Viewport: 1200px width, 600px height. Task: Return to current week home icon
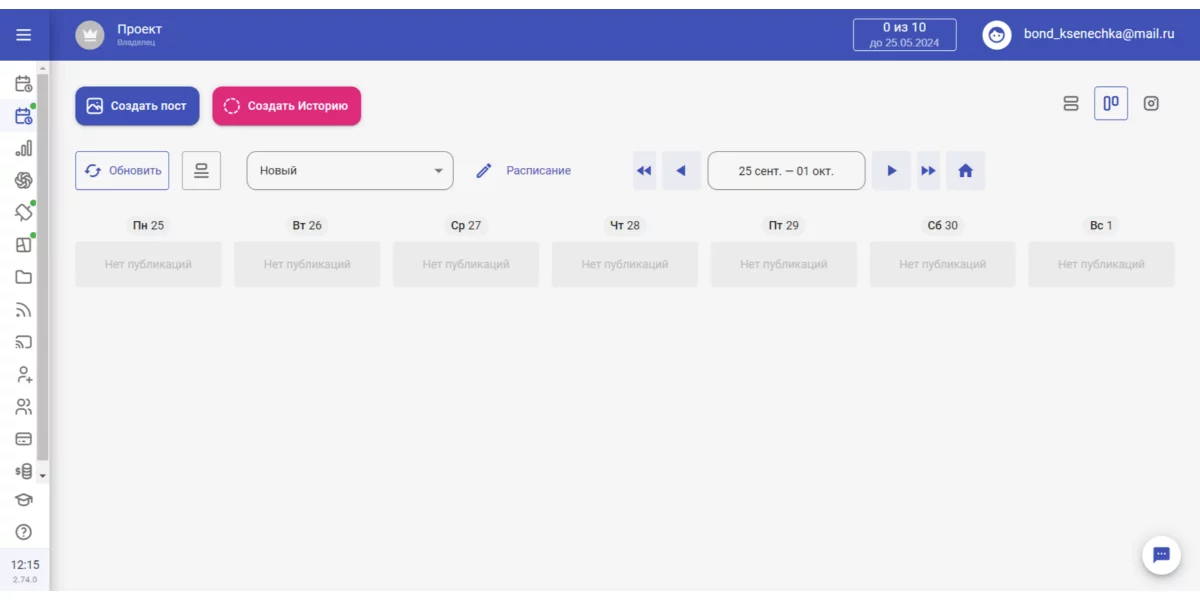966,171
